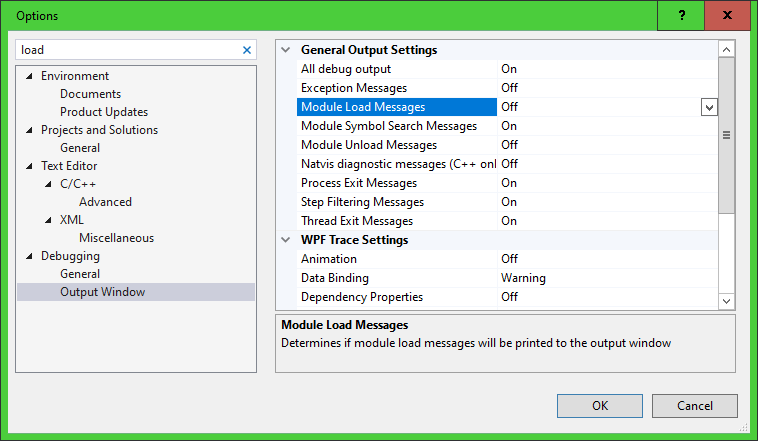The image size is (758, 441).
Task: Click the On value of Process Exit Messages
Action: click(509, 183)
